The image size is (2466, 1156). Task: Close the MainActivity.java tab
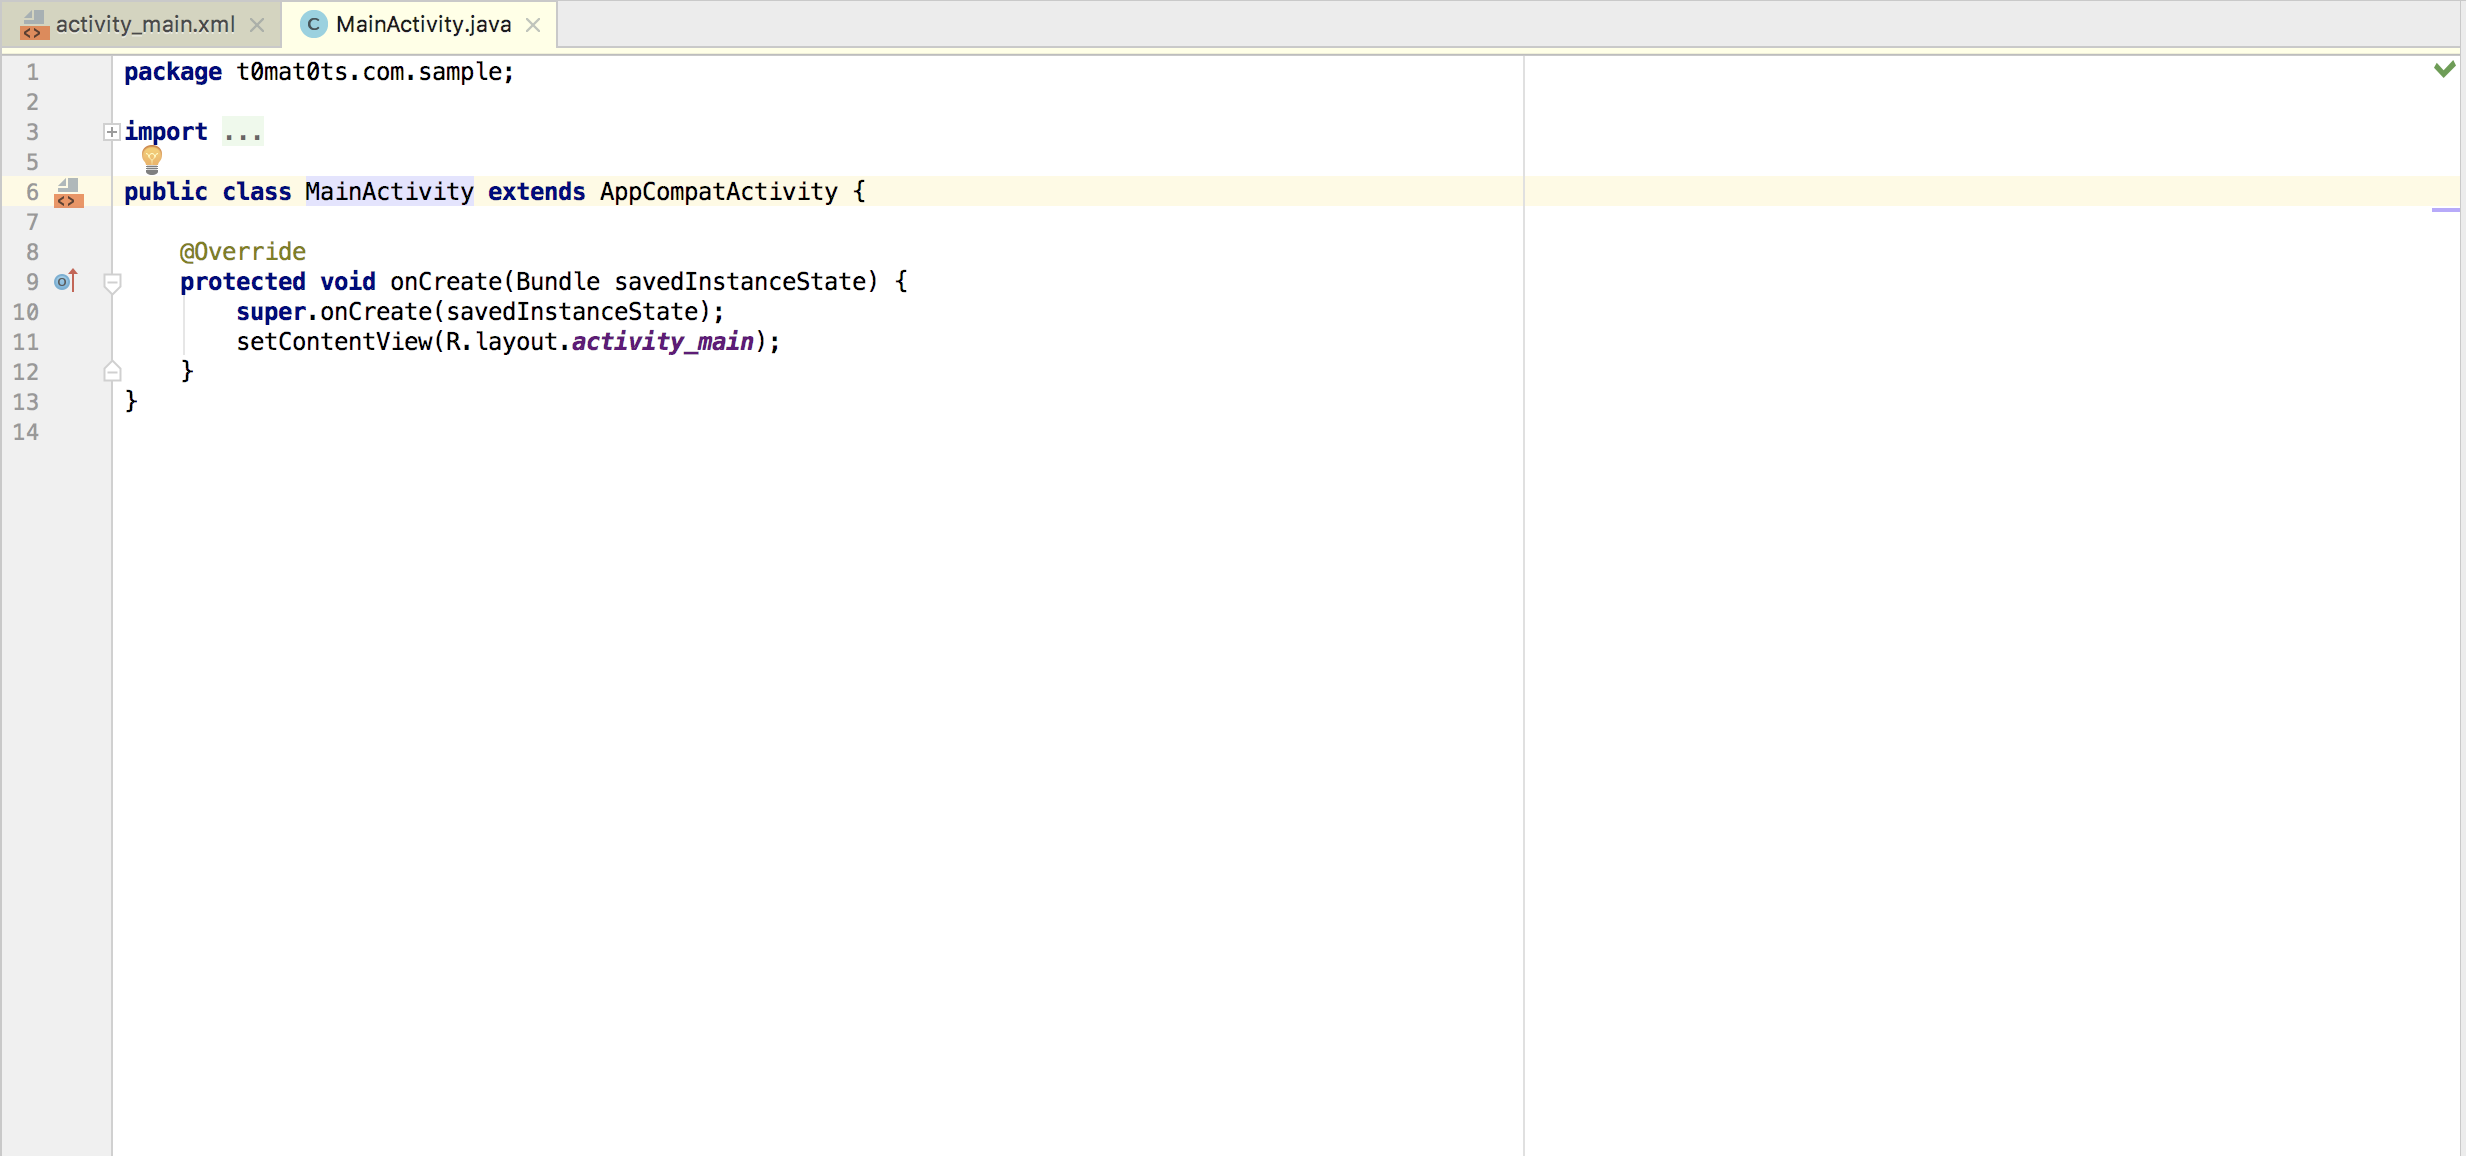pos(533,25)
